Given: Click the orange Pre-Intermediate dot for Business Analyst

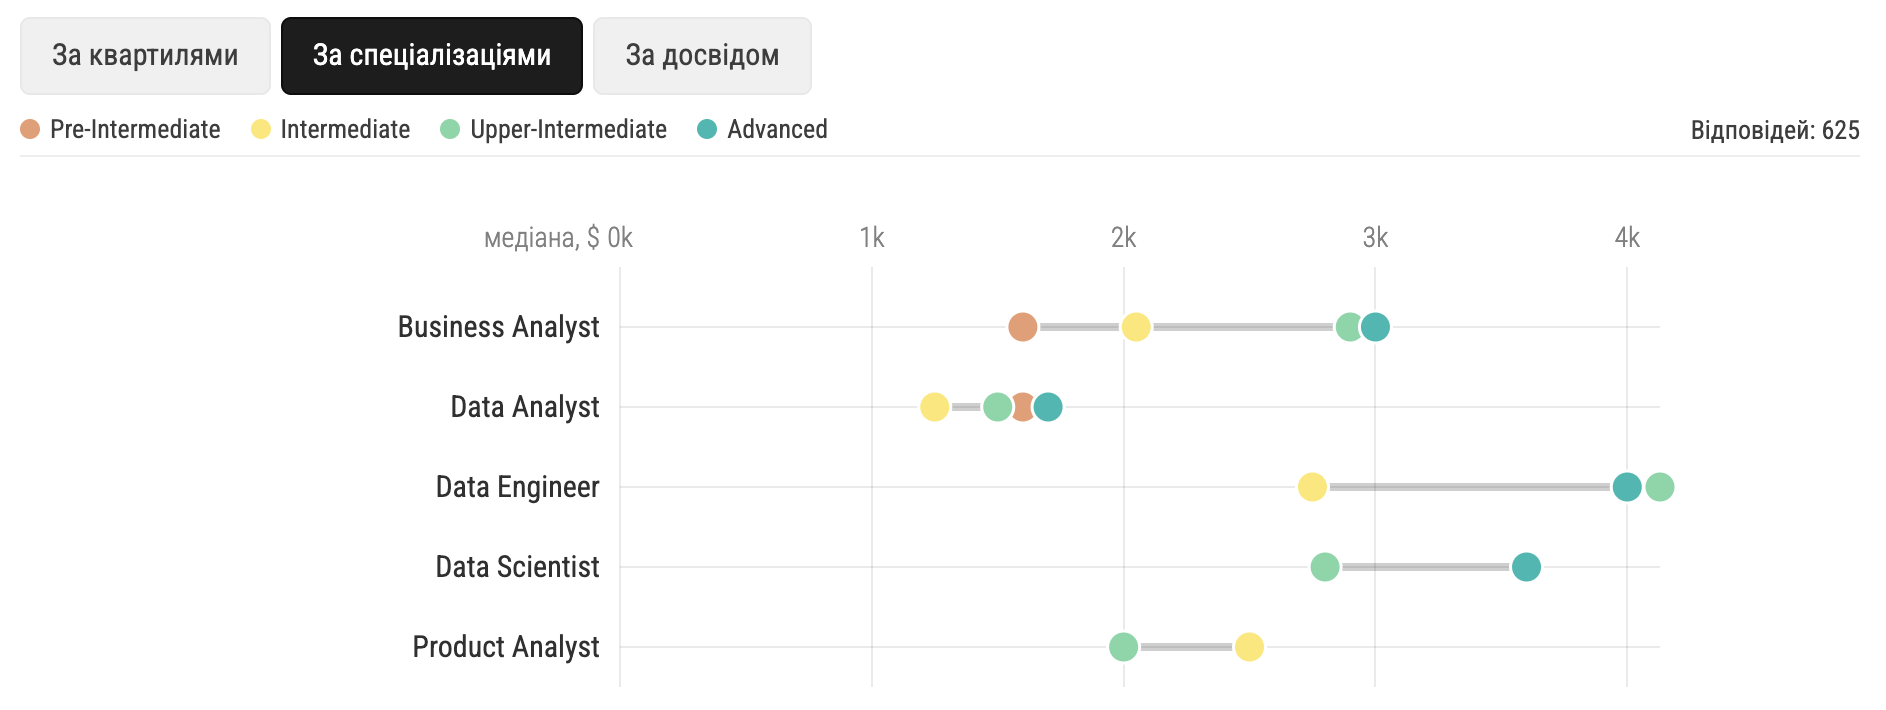Looking at the screenshot, I should point(1022,327).
